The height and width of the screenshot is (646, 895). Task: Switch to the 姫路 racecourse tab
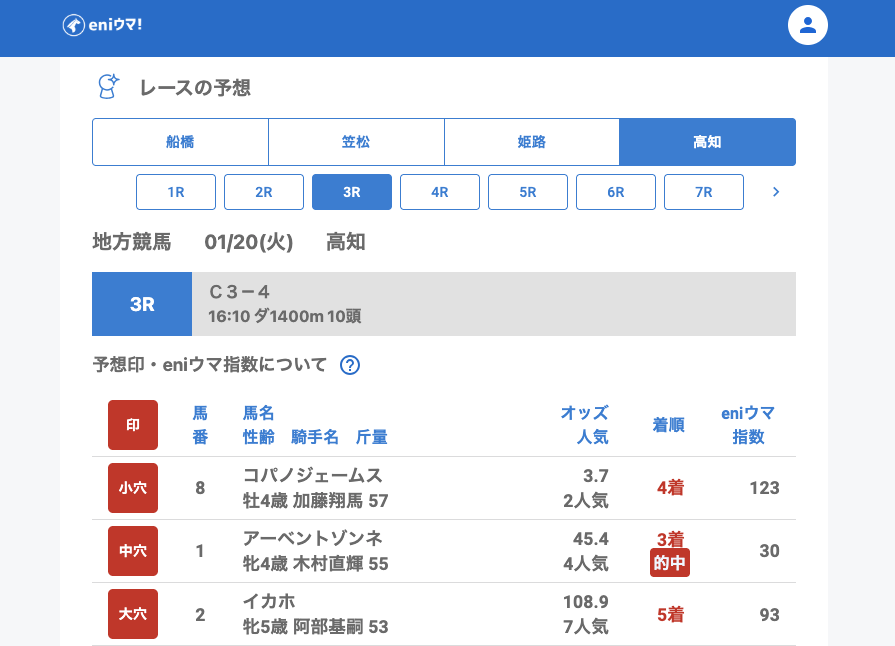click(532, 142)
